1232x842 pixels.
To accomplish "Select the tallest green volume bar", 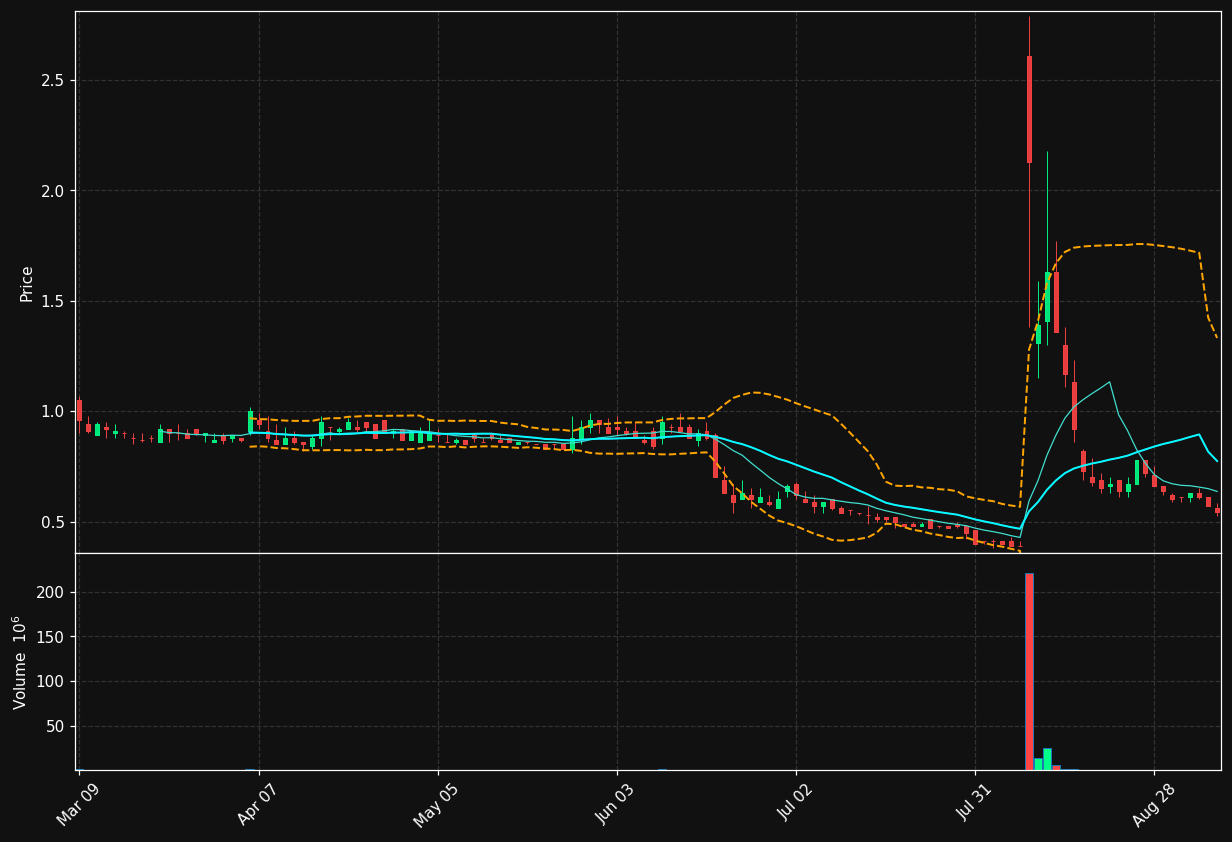I will tap(1047, 759).
